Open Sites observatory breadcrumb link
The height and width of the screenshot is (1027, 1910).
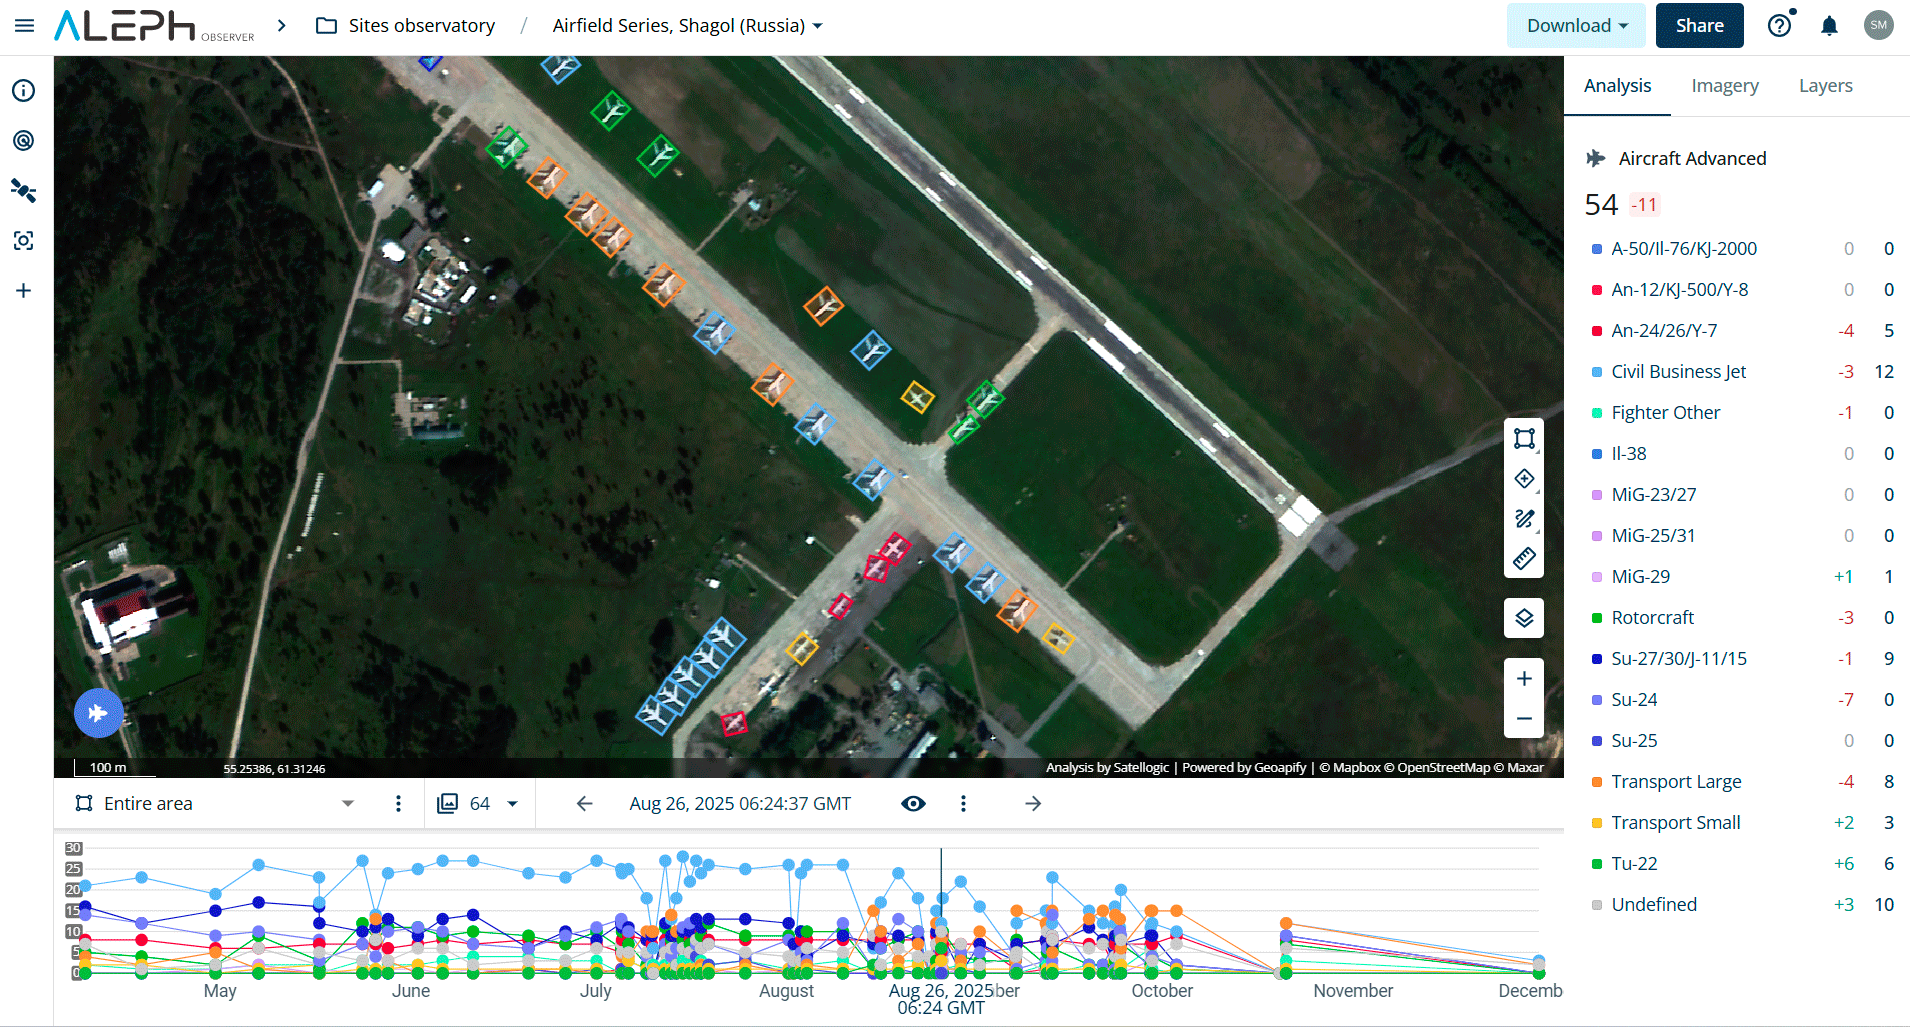click(421, 26)
